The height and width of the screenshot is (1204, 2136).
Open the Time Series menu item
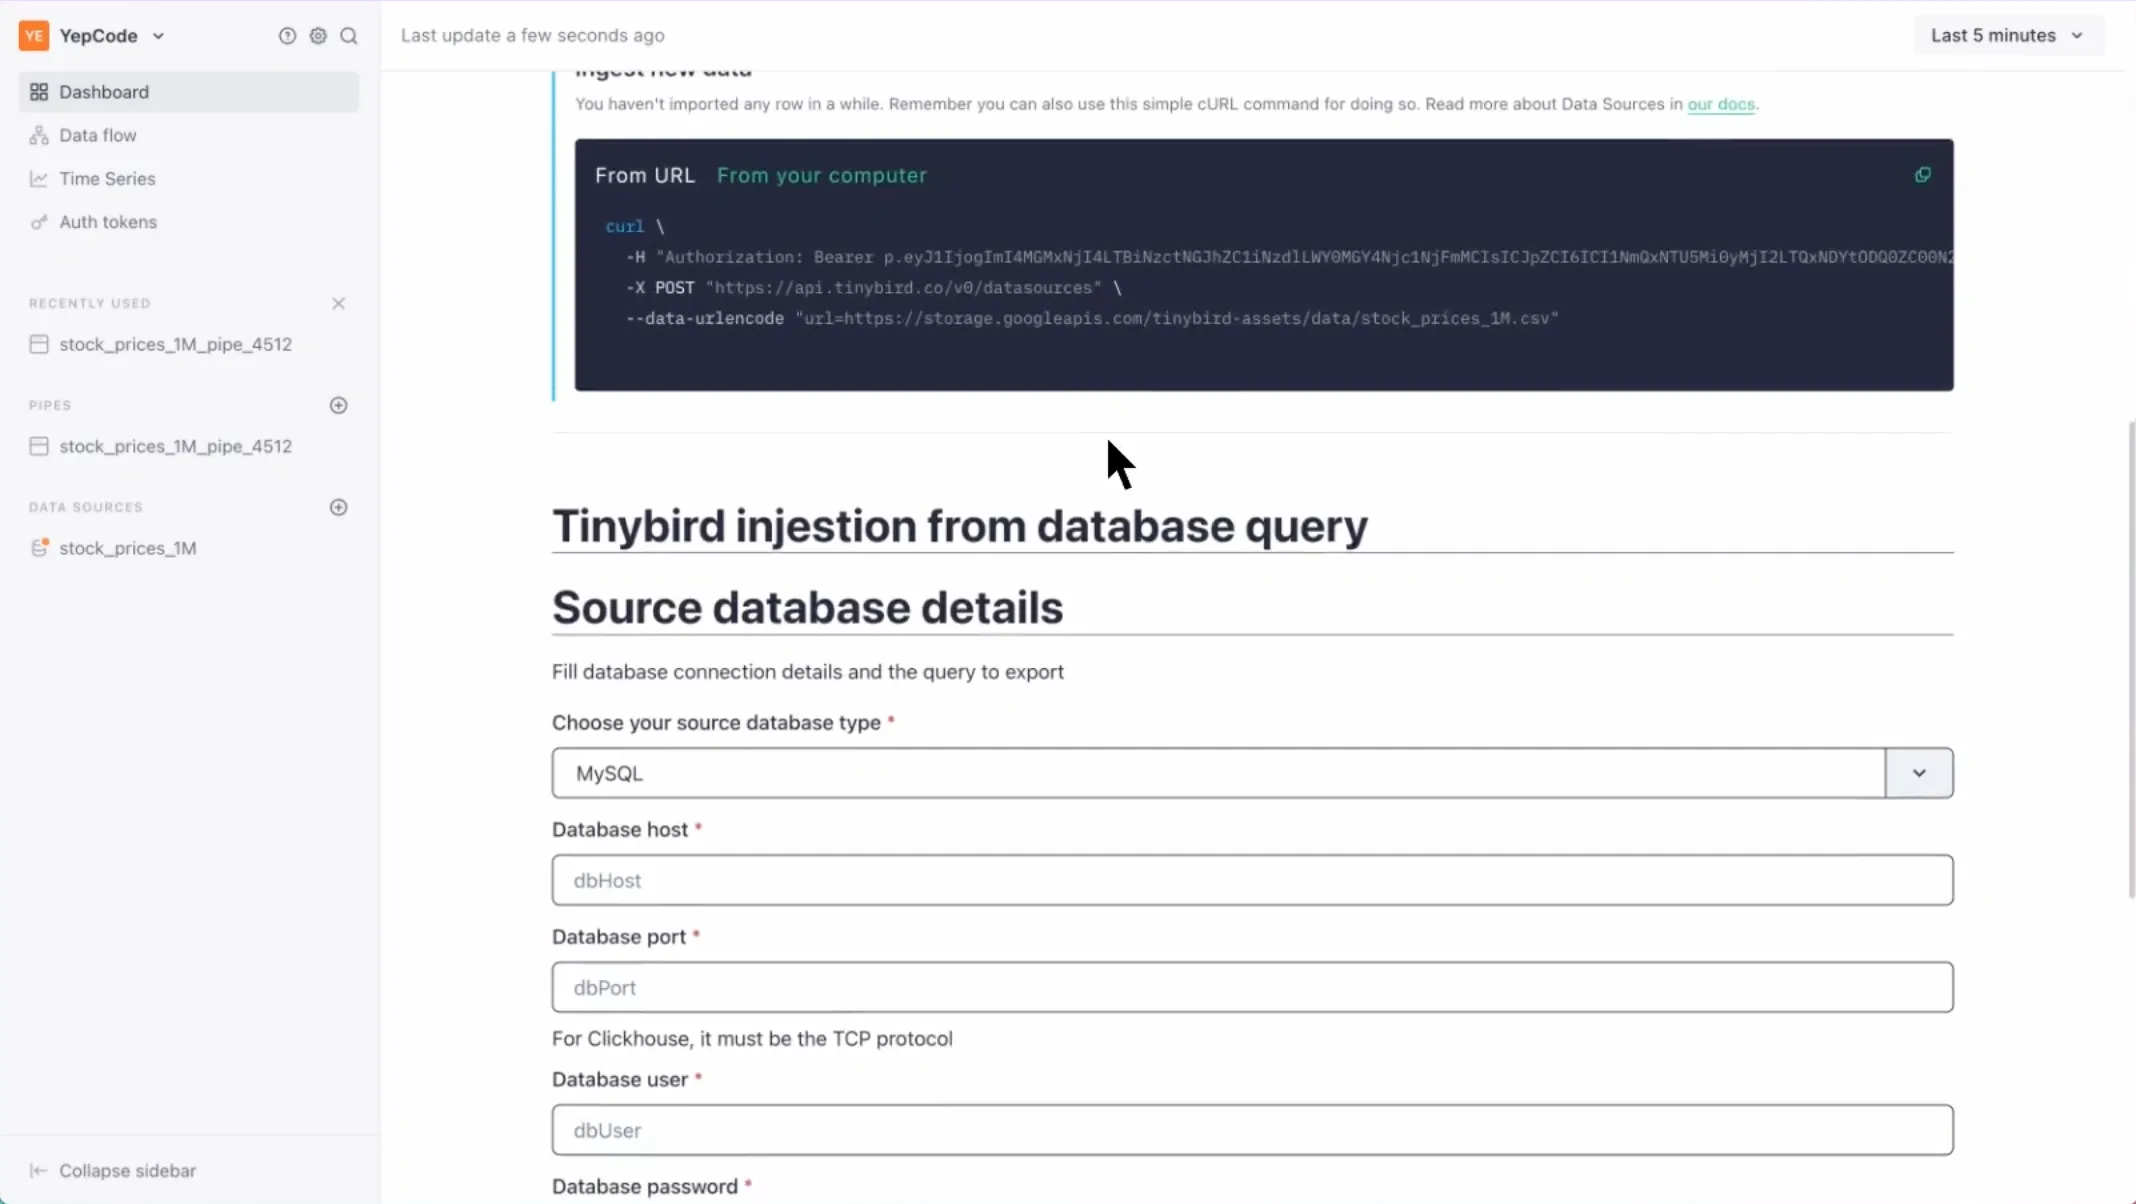click(x=107, y=179)
